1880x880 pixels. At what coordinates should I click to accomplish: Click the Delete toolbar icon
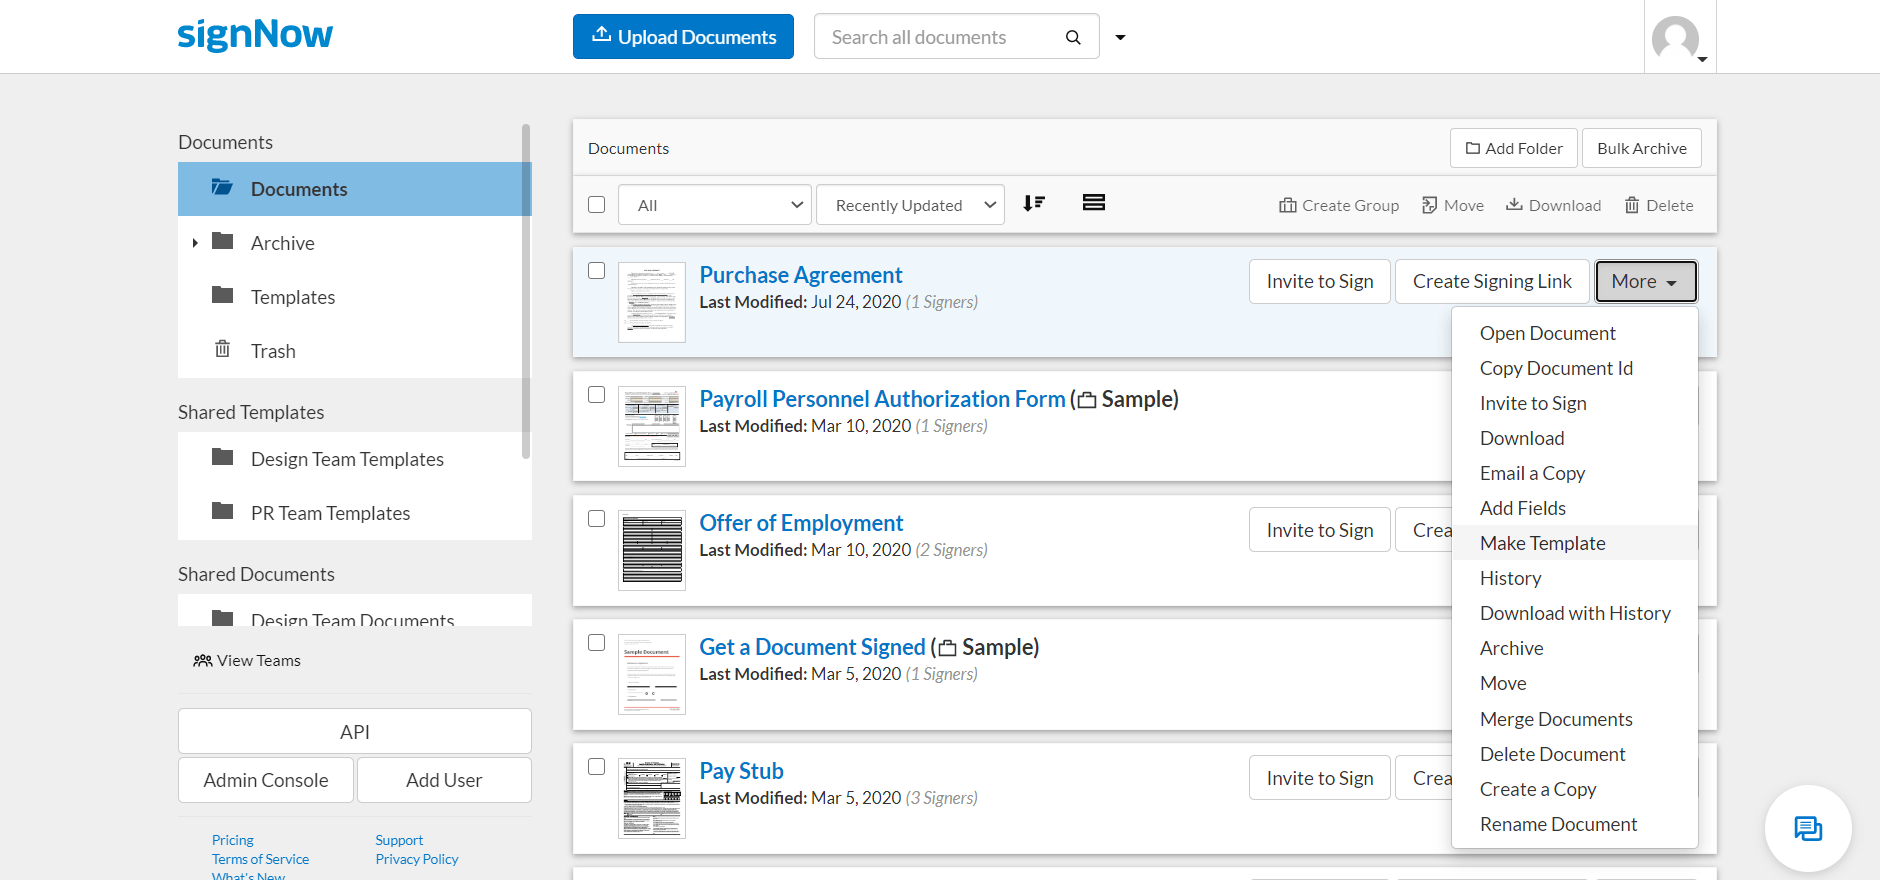click(x=1658, y=205)
